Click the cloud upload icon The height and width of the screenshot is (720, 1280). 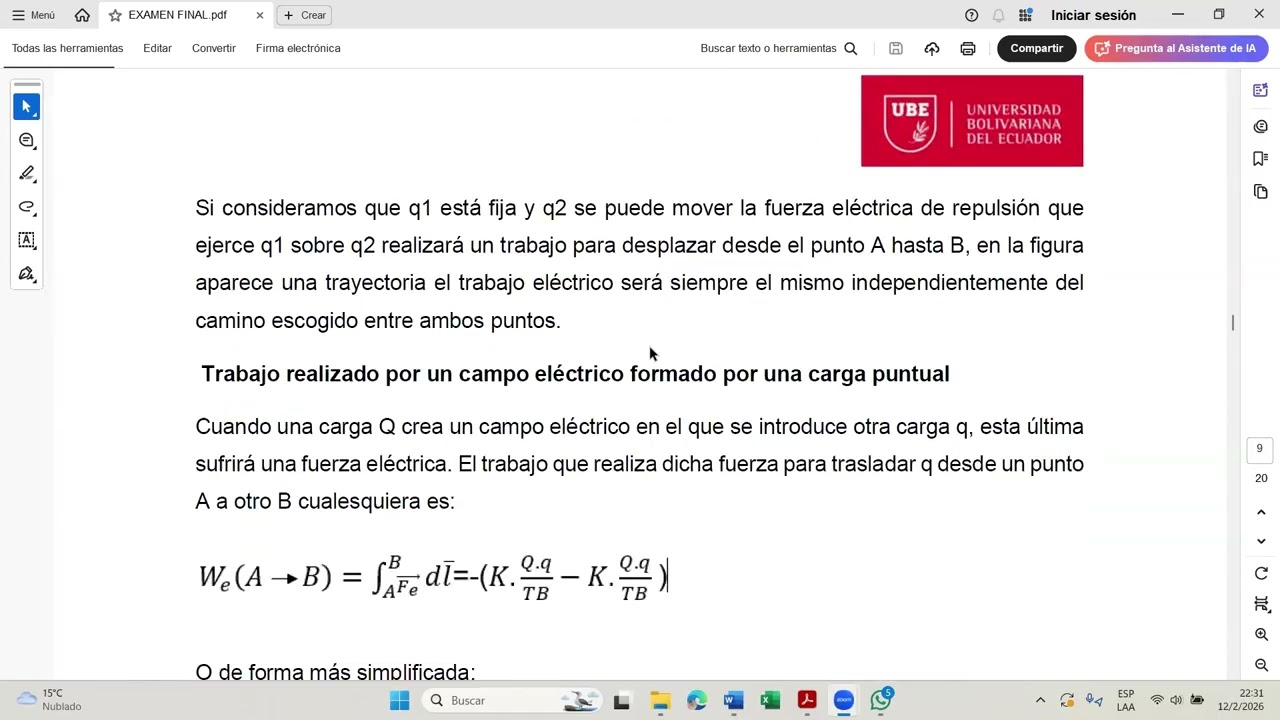coord(932,48)
